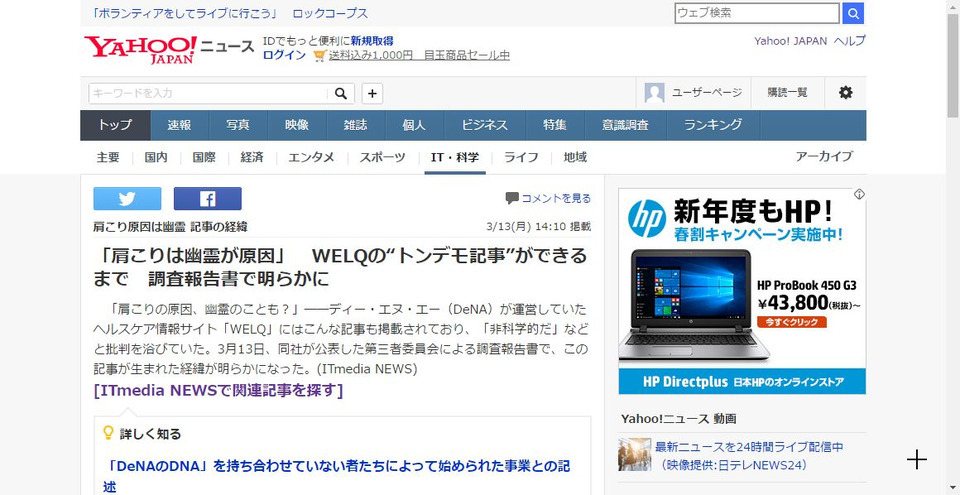The width and height of the screenshot is (960, 495).
Task: Open the 地域 category
Action: pyautogui.click(x=576, y=157)
